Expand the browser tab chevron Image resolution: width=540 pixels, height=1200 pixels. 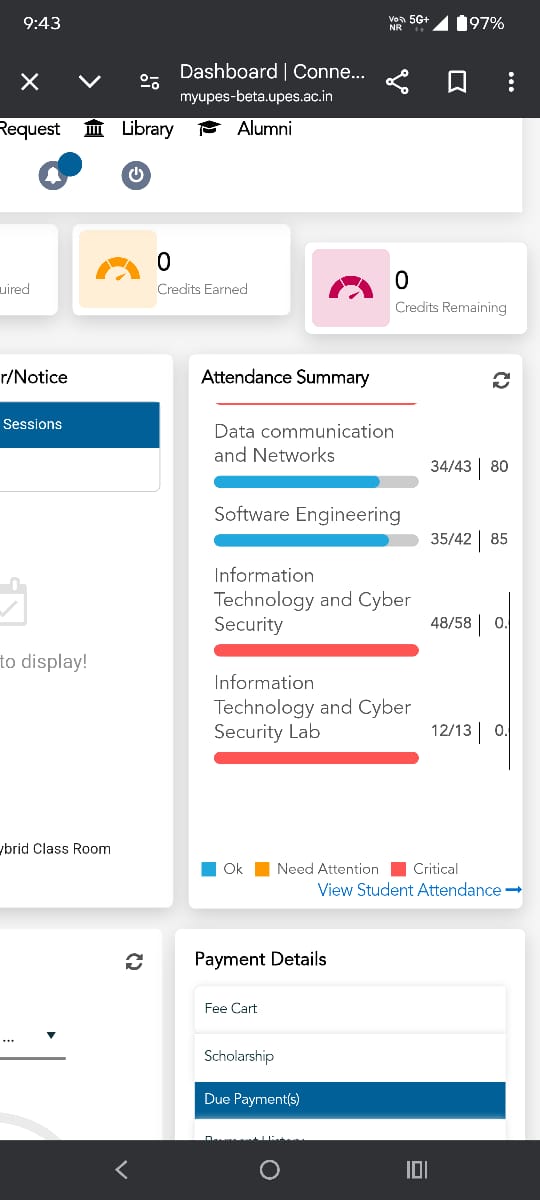point(90,82)
